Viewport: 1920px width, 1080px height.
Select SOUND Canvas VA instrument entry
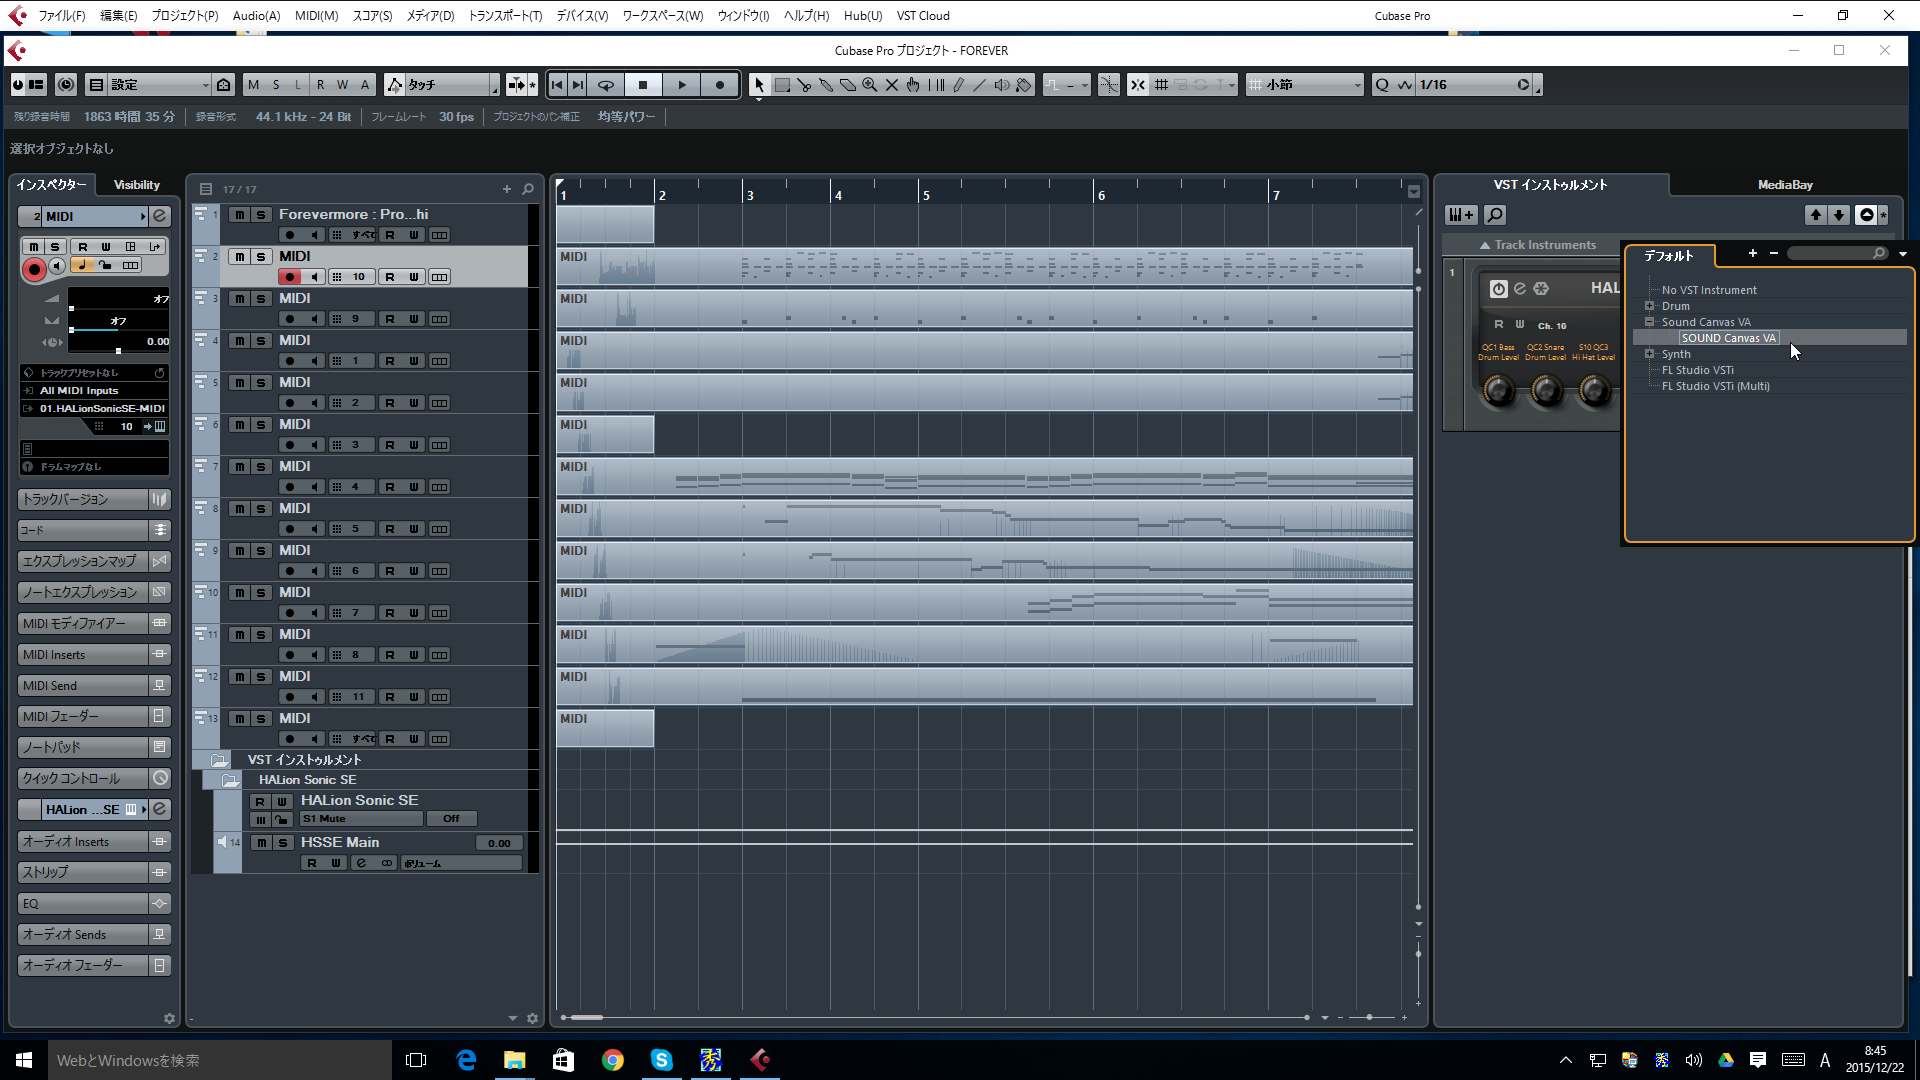(x=1728, y=338)
